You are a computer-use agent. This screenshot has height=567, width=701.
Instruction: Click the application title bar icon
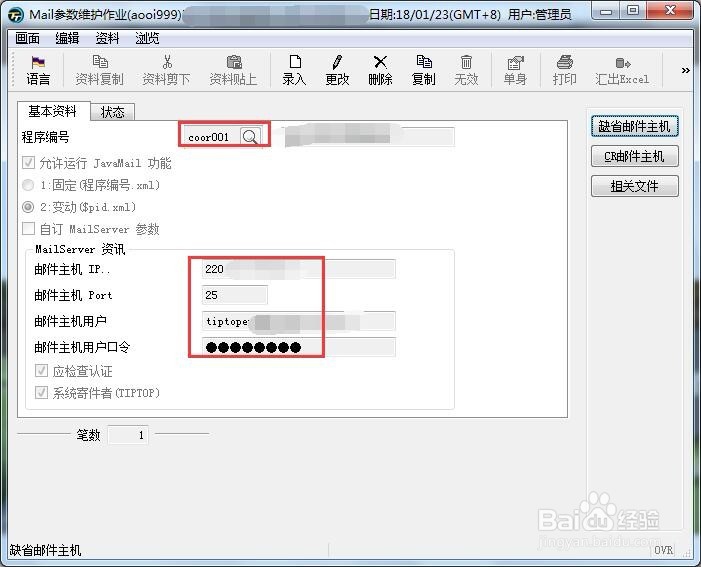[17, 15]
